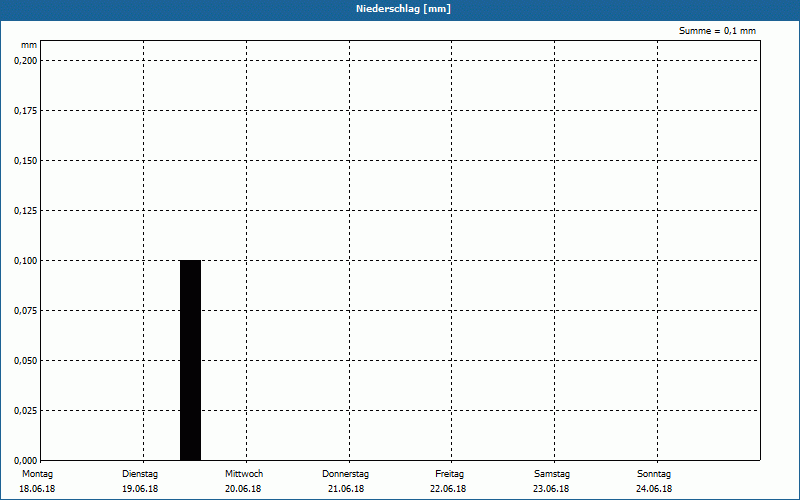Click the 0,125 y-axis value
800x500 pixels.
(x=26, y=211)
